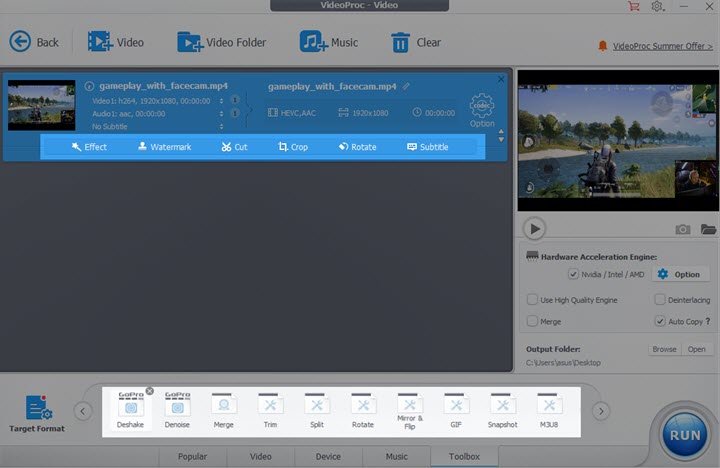Switch to the Device tab
Image resolution: width=720 pixels, height=468 pixels.
point(328,457)
